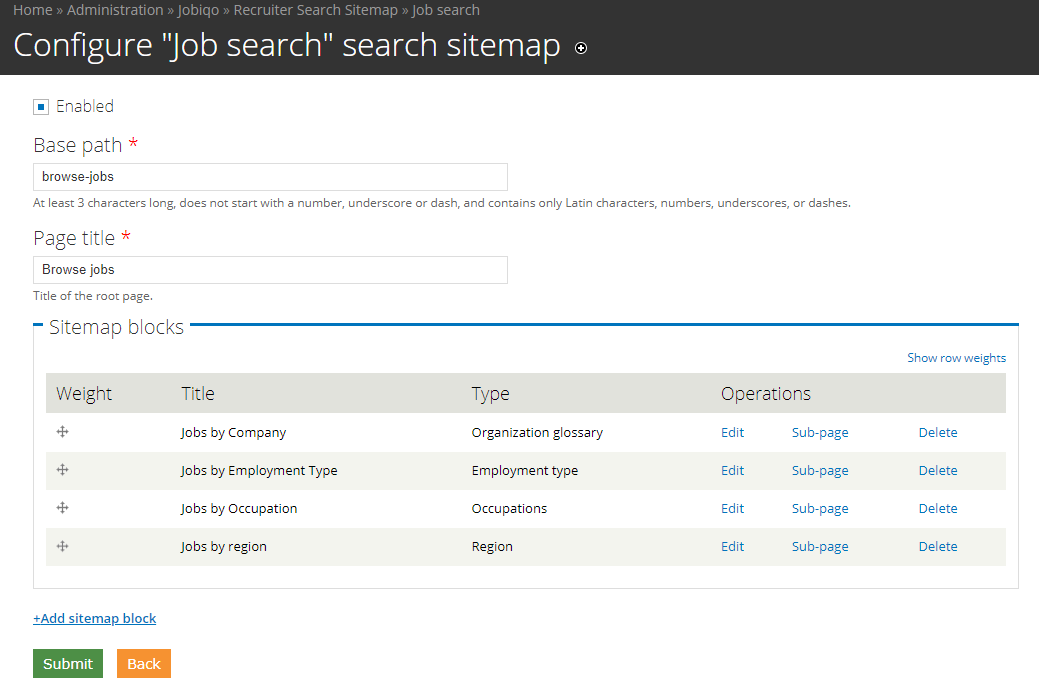
Task: Show row weights in sitemap blocks table
Action: (956, 358)
